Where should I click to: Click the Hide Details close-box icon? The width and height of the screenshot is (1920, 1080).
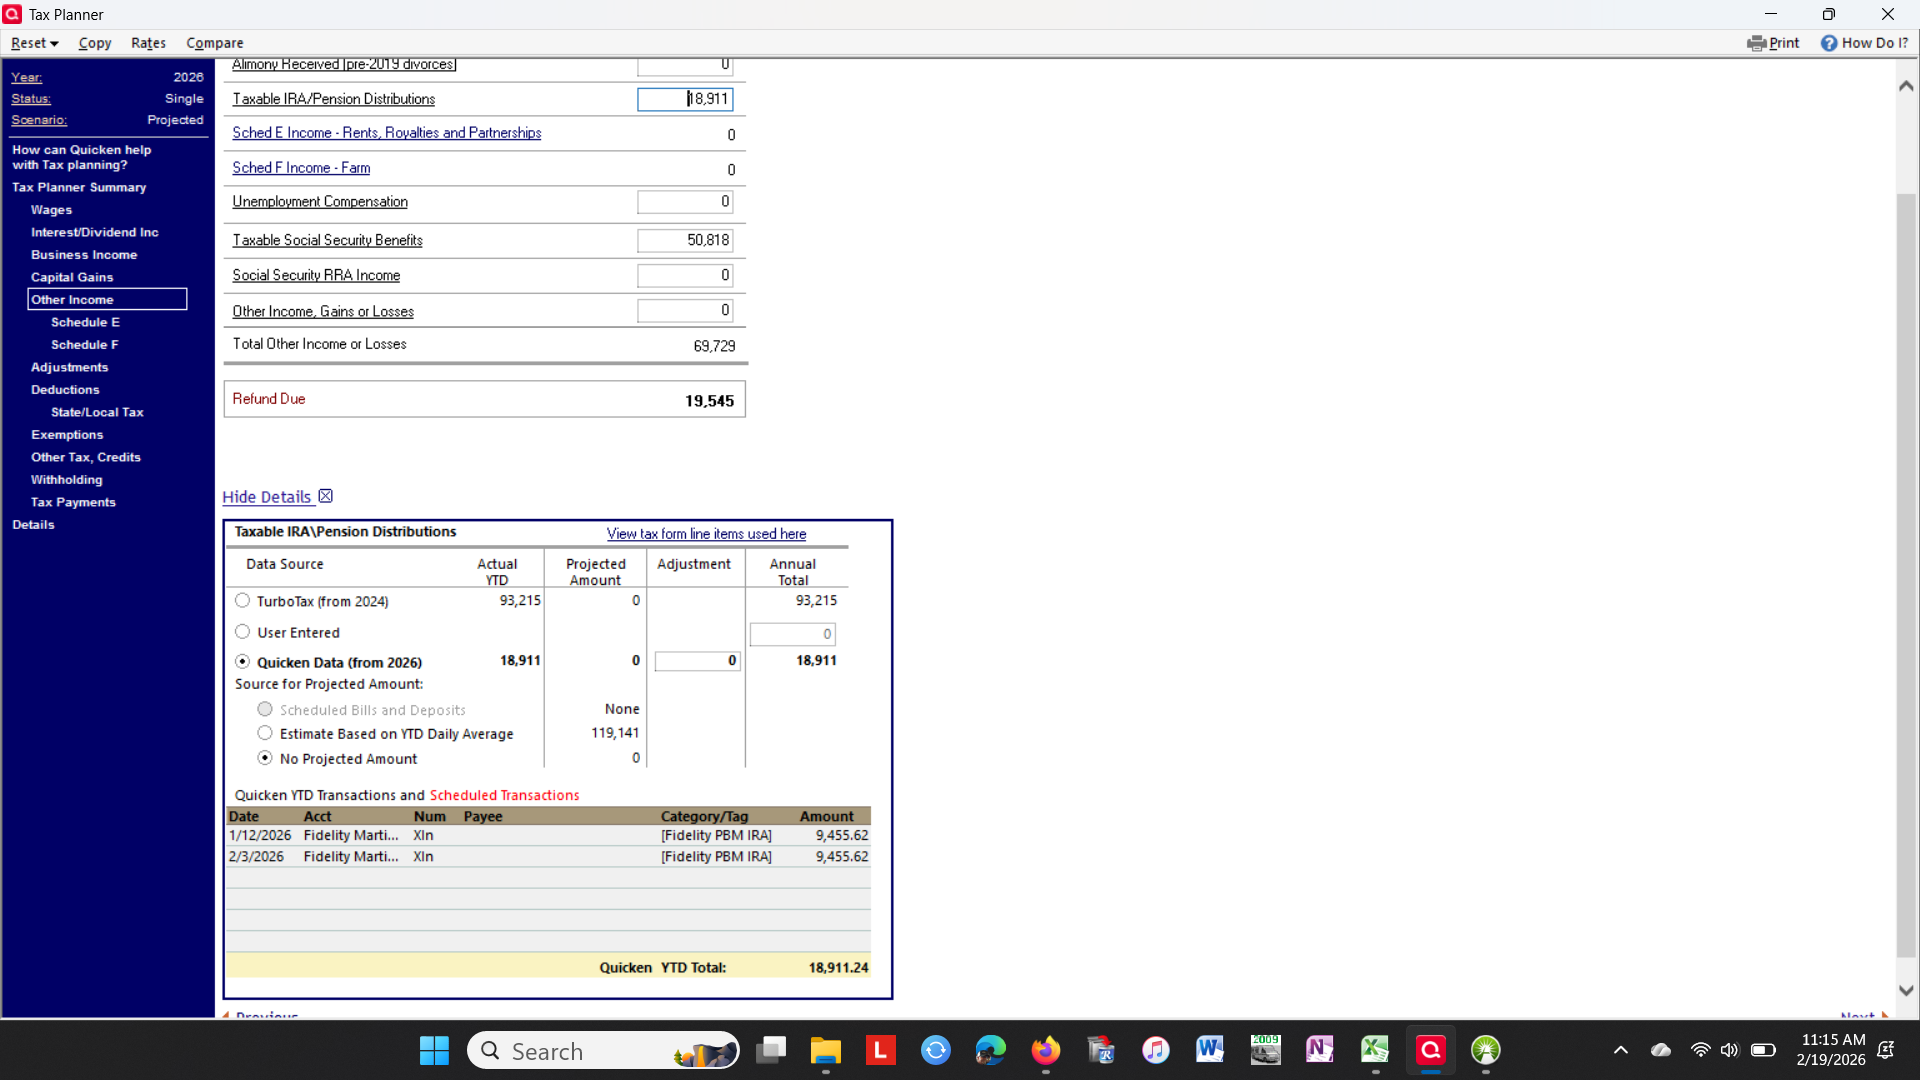pos(325,496)
